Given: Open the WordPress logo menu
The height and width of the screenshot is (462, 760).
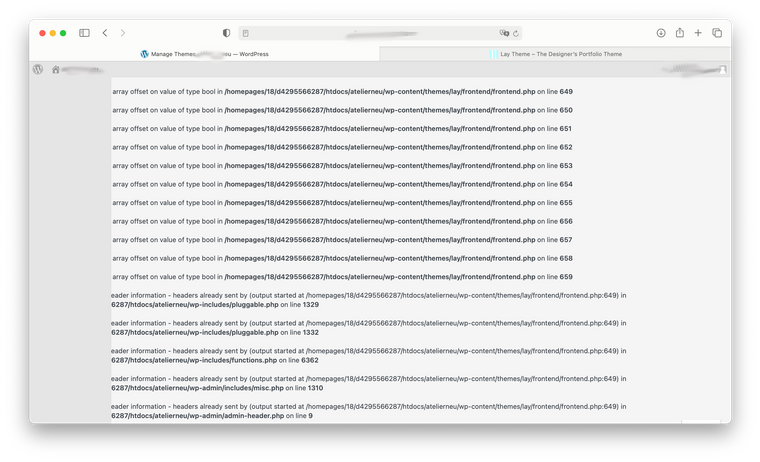Looking at the screenshot, I should coord(38,70).
